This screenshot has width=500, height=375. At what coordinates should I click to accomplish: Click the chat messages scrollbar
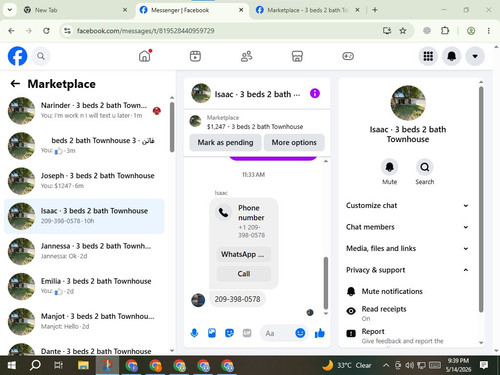[326, 283]
